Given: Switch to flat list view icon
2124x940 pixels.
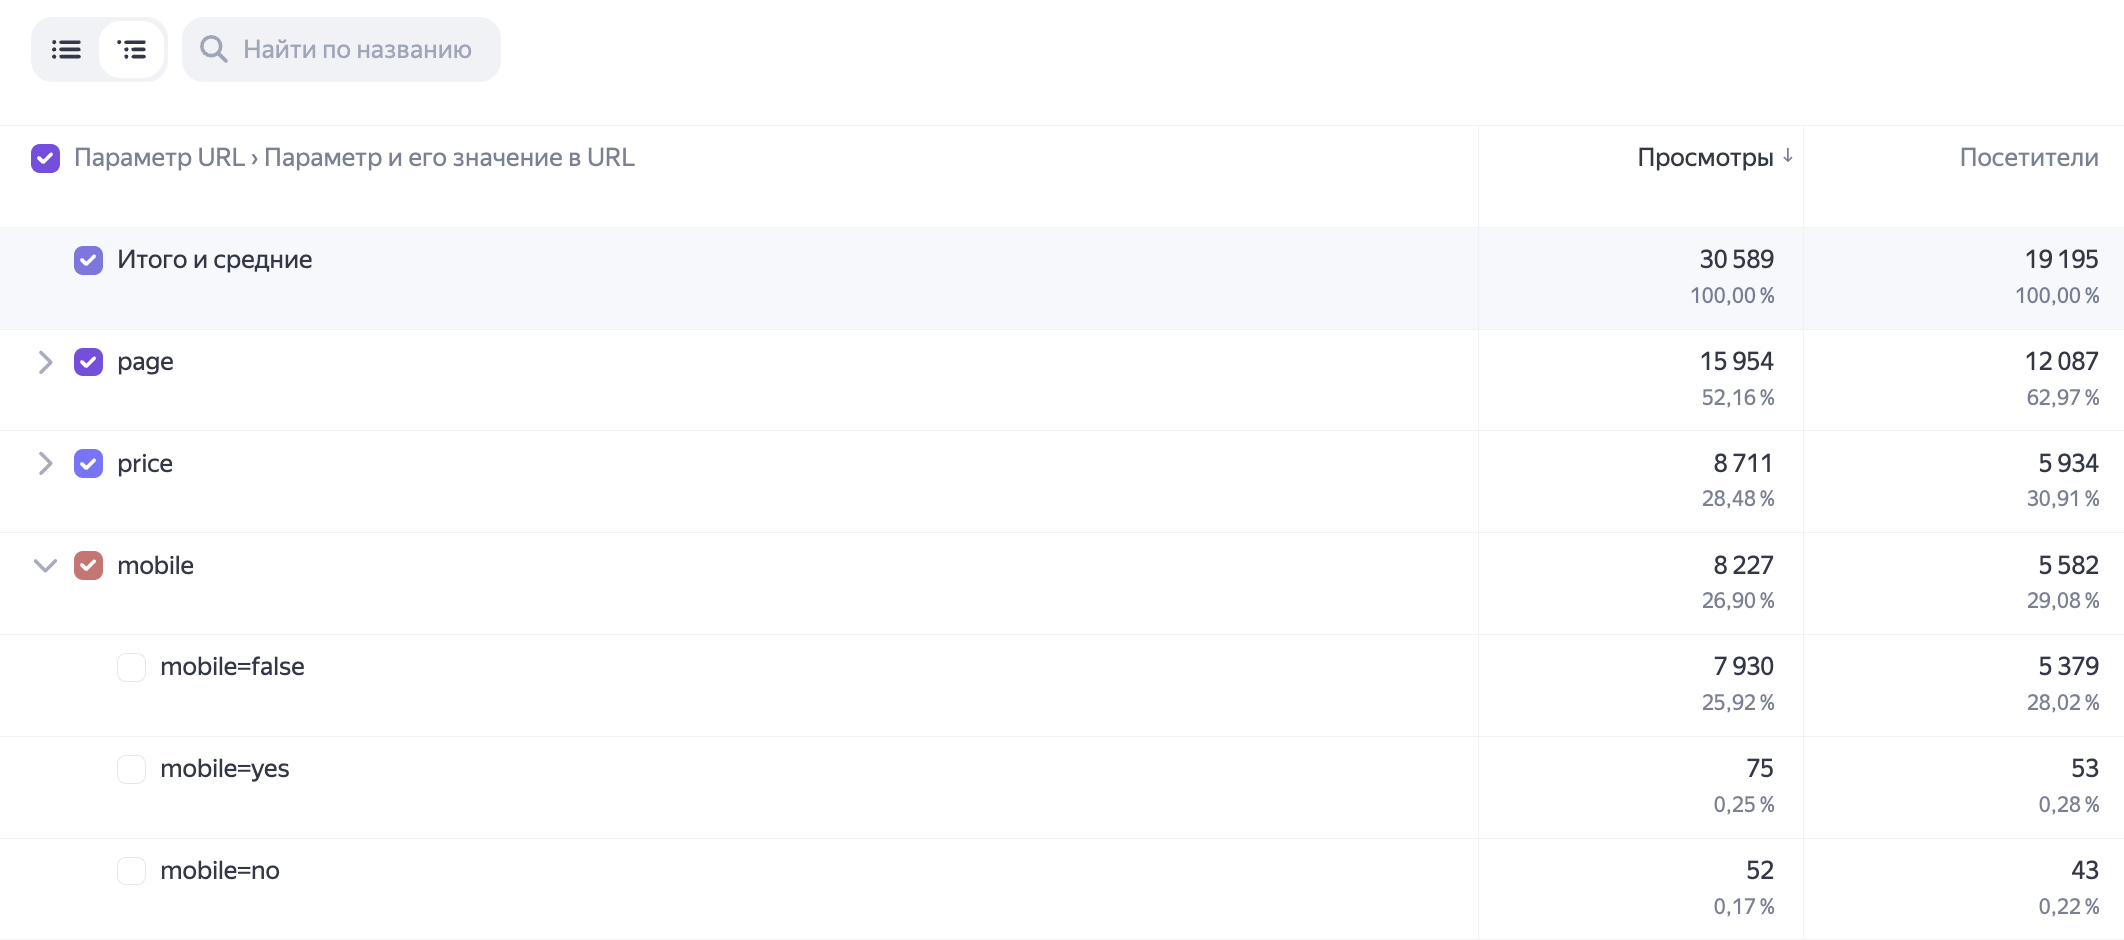Looking at the screenshot, I should pyautogui.click(x=66, y=49).
